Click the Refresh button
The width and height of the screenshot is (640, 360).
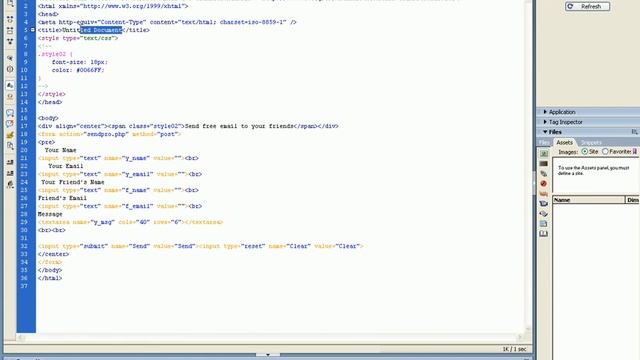coord(587,7)
